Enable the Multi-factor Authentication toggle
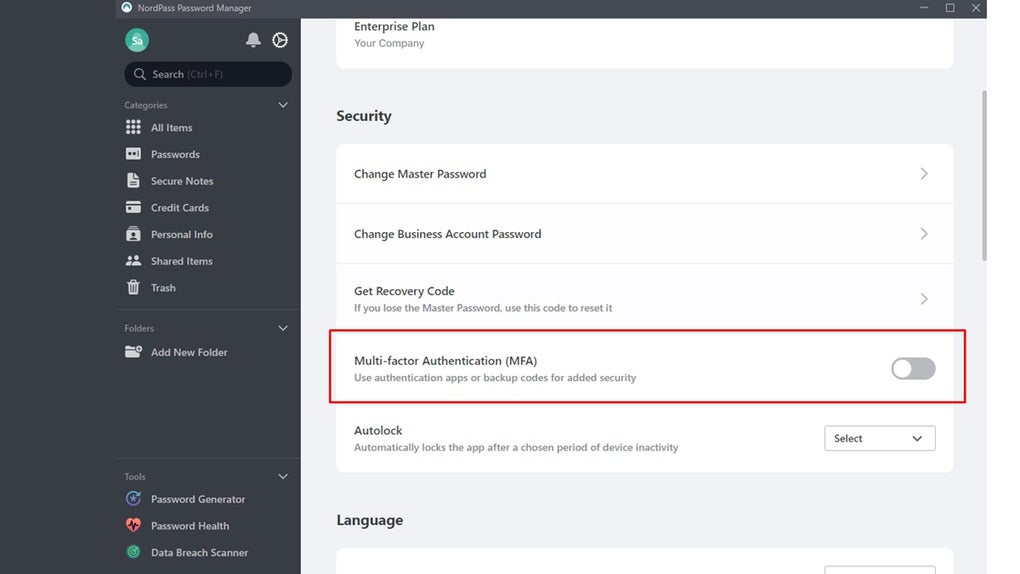 [913, 368]
